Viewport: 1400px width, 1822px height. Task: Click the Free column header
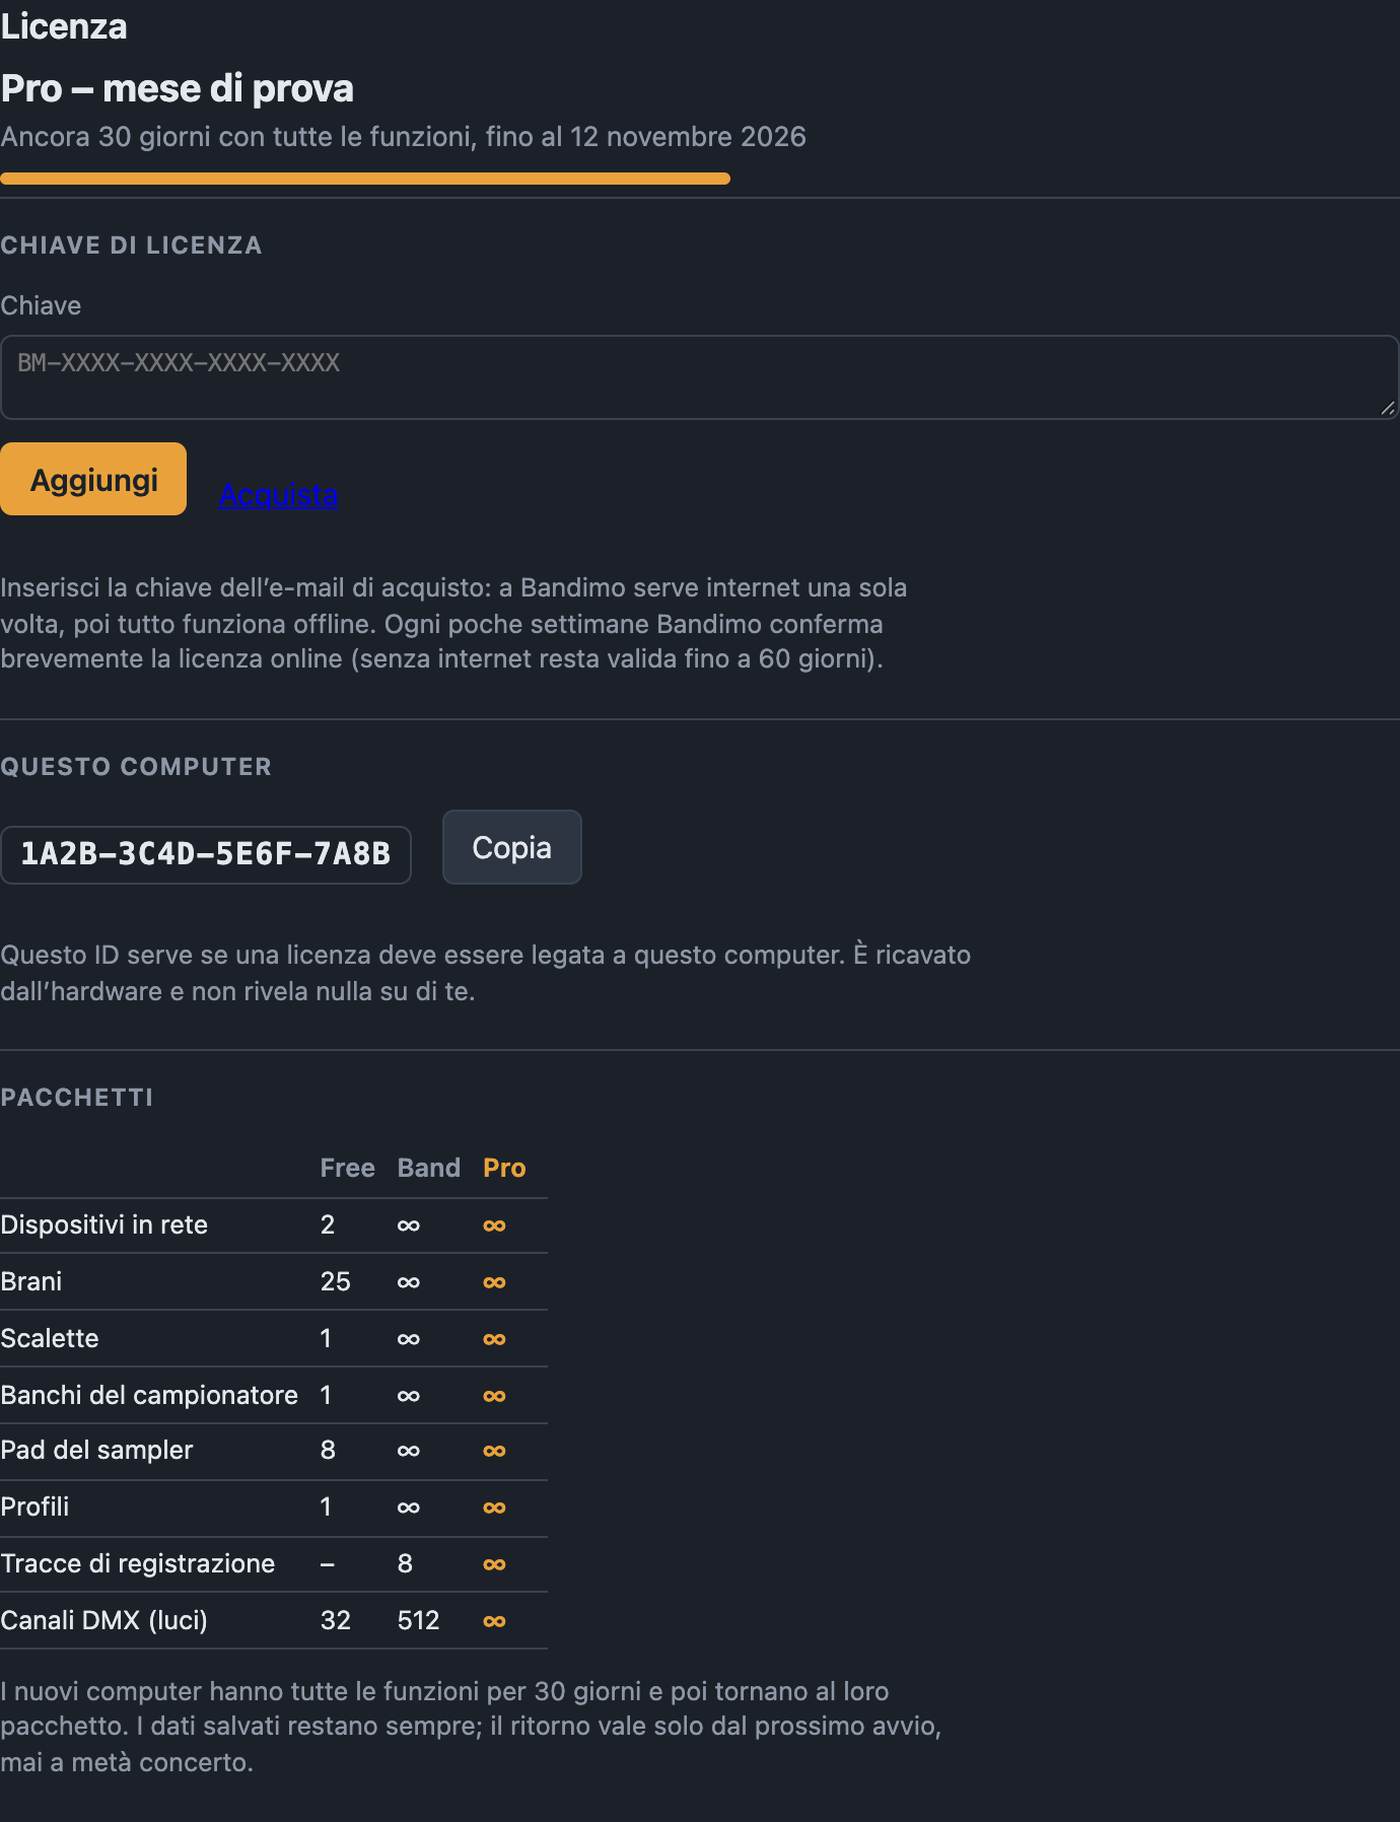(x=347, y=1168)
